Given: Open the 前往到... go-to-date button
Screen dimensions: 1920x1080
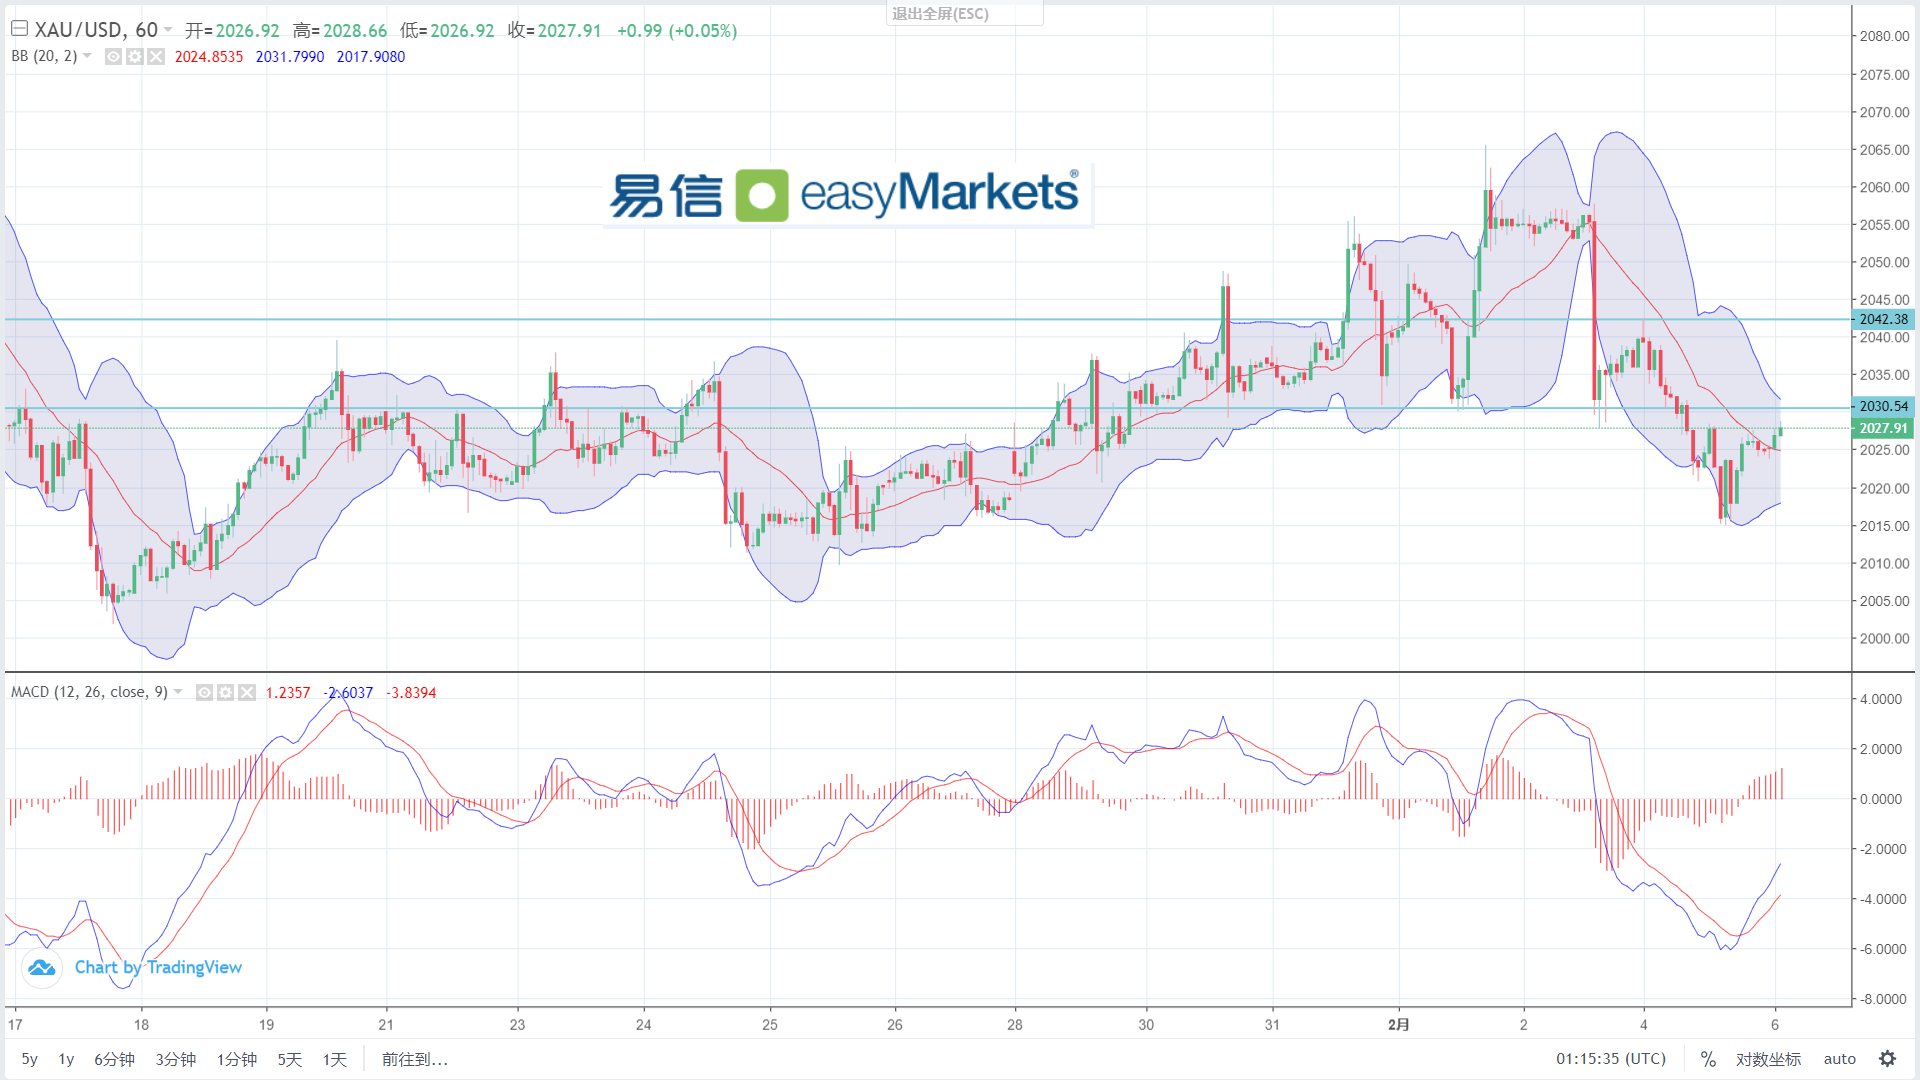Looking at the screenshot, I should pyautogui.click(x=415, y=1059).
